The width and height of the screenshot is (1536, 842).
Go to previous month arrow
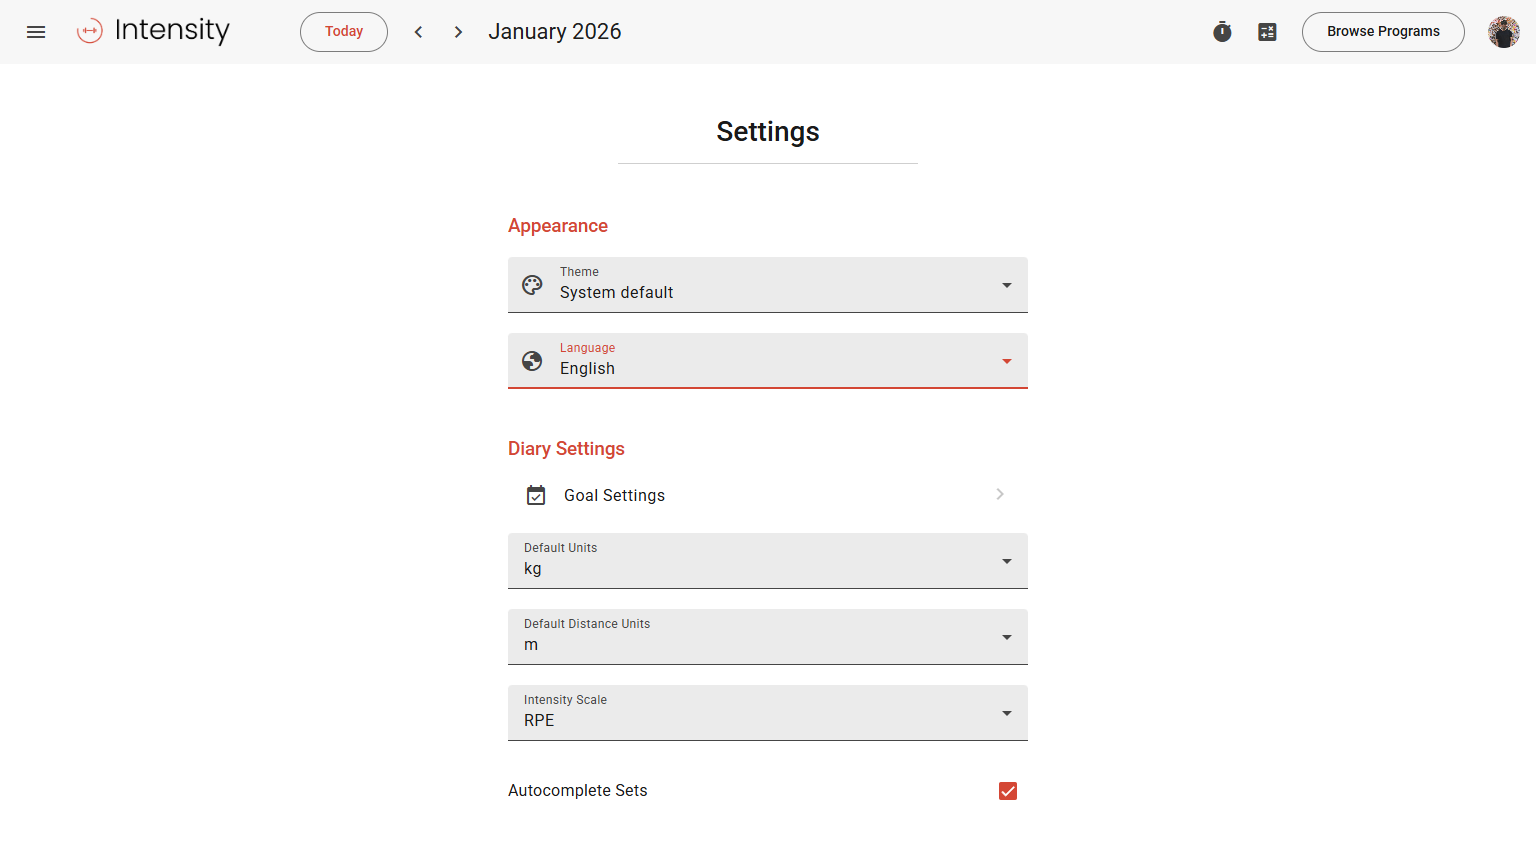[418, 32]
